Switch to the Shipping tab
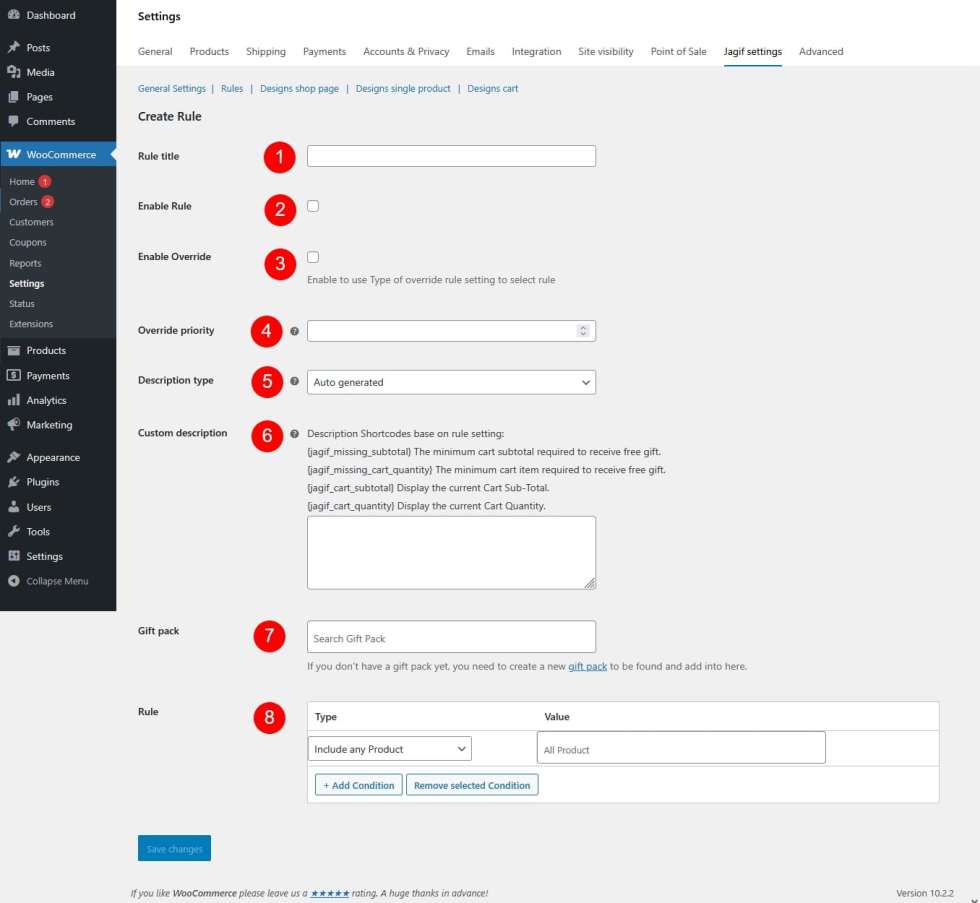 coord(266,51)
